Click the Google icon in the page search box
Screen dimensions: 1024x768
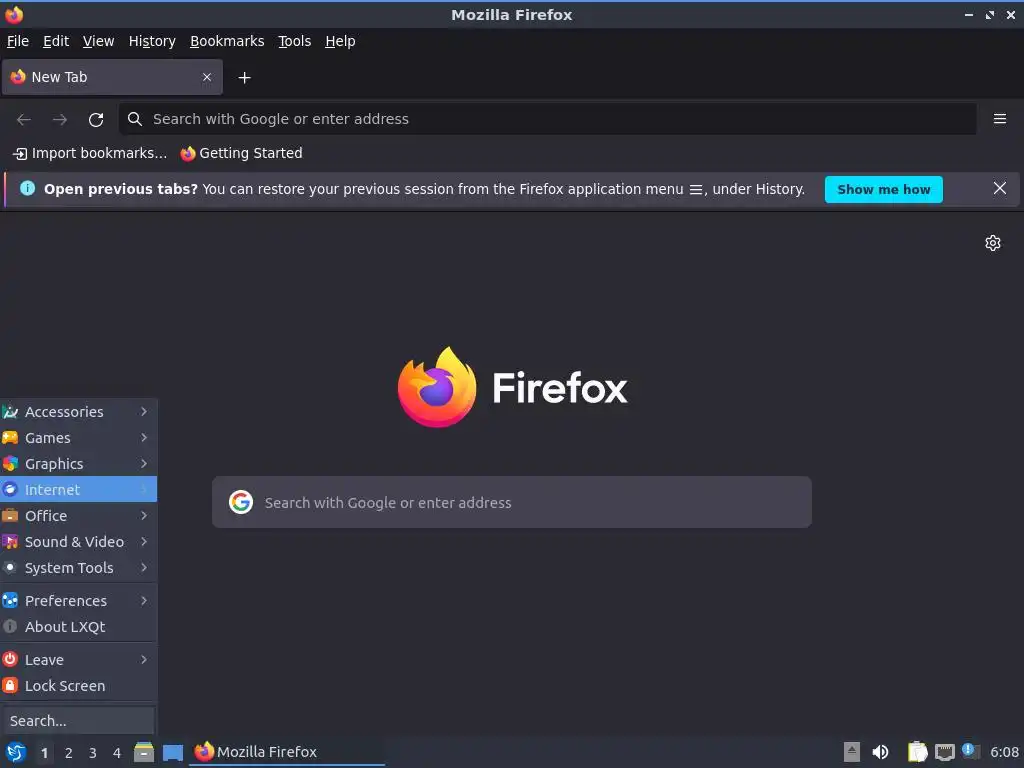[241, 502]
